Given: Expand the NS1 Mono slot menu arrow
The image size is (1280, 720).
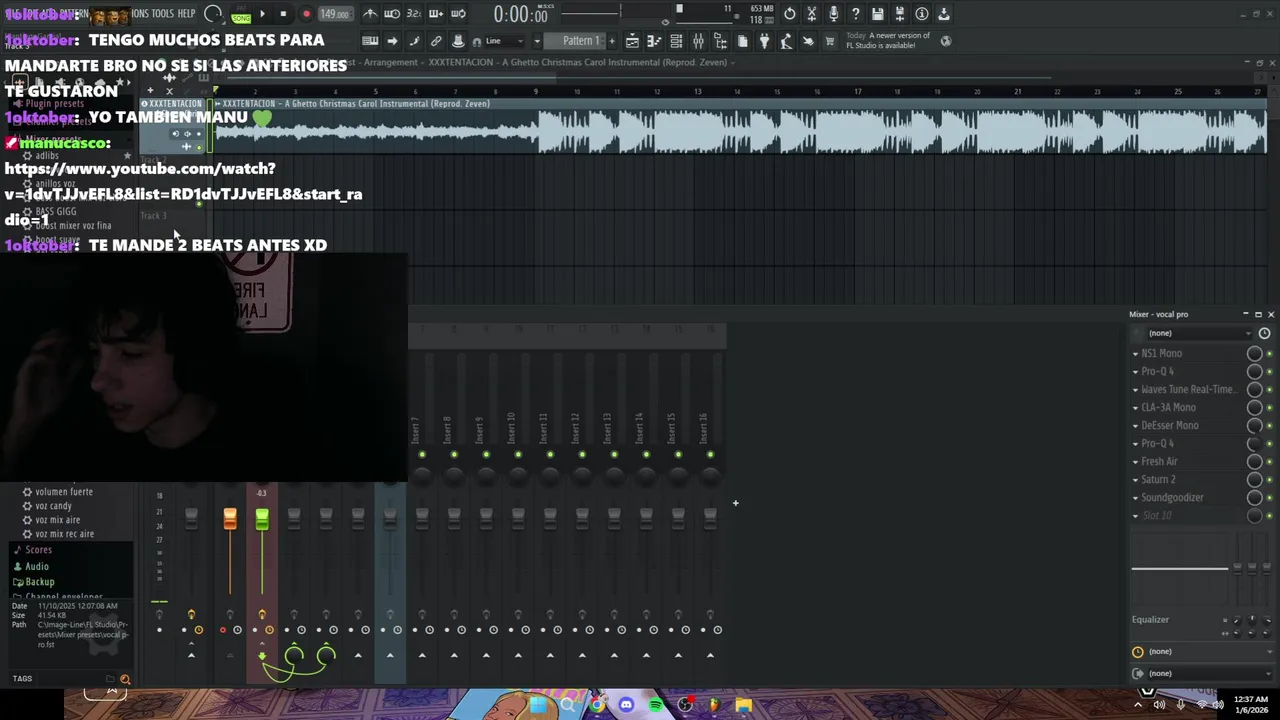Looking at the screenshot, I should [1135, 354].
